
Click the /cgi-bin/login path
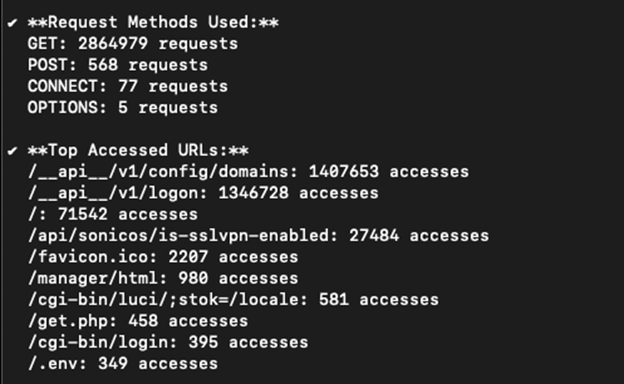click(103, 343)
